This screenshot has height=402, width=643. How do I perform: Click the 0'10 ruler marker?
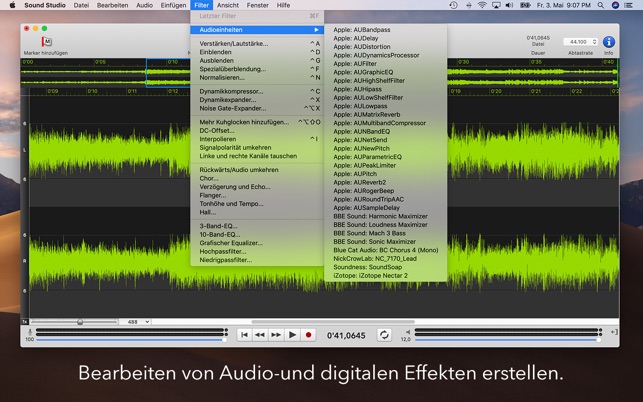click(x=173, y=62)
